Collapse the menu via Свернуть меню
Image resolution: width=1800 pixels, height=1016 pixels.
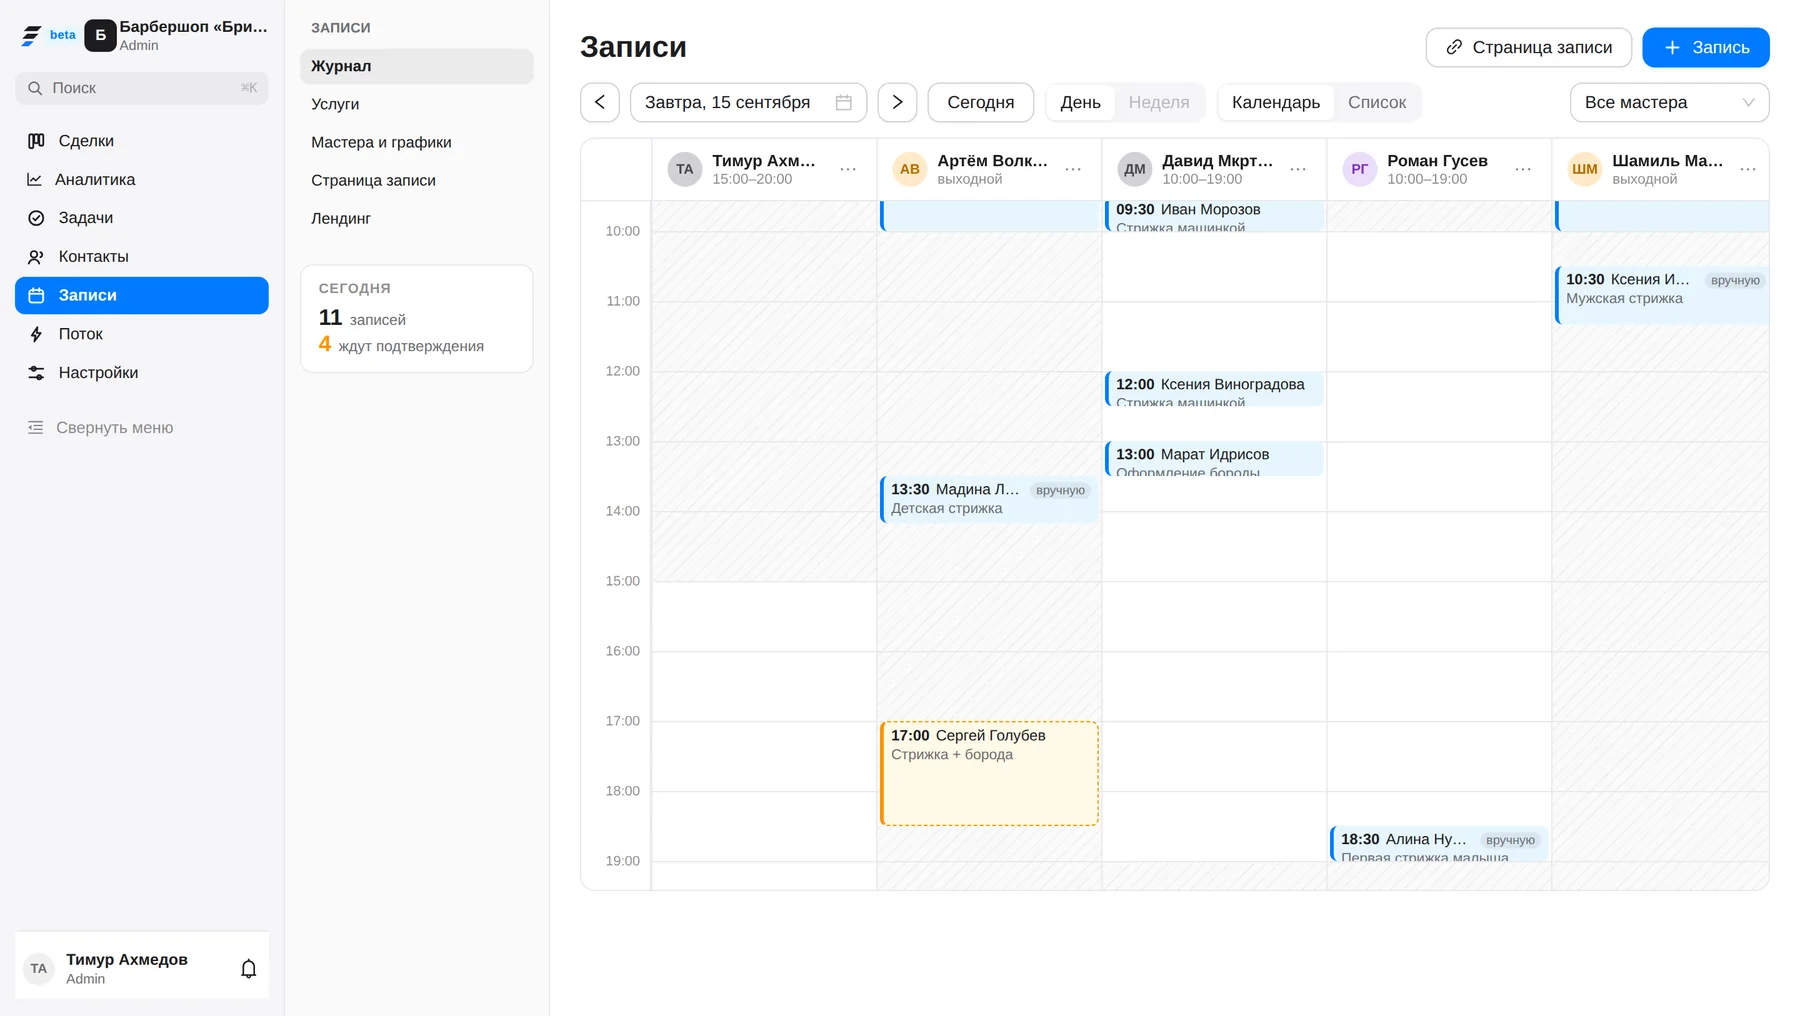[x=141, y=428]
